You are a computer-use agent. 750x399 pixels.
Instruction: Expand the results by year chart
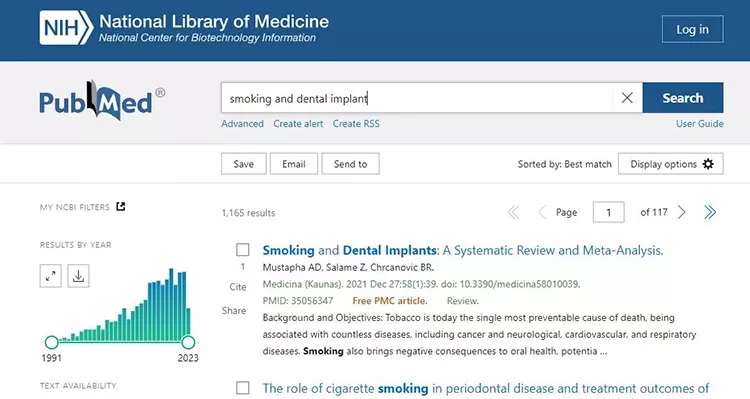click(x=51, y=276)
